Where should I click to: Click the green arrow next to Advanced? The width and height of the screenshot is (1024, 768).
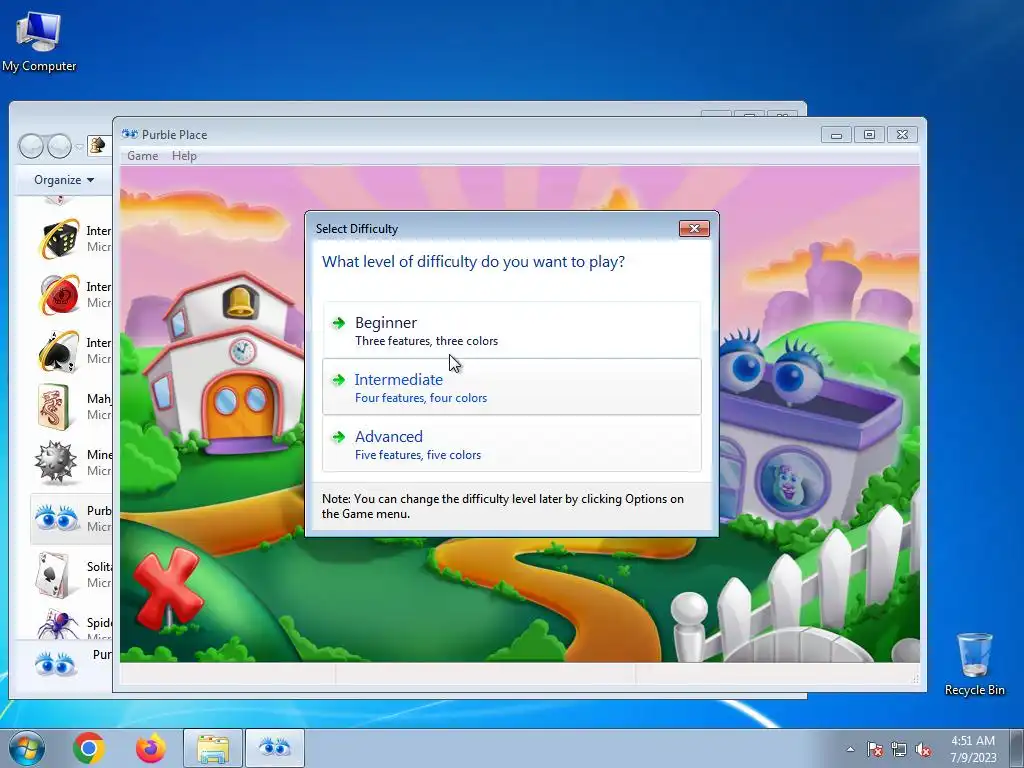coord(338,436)
